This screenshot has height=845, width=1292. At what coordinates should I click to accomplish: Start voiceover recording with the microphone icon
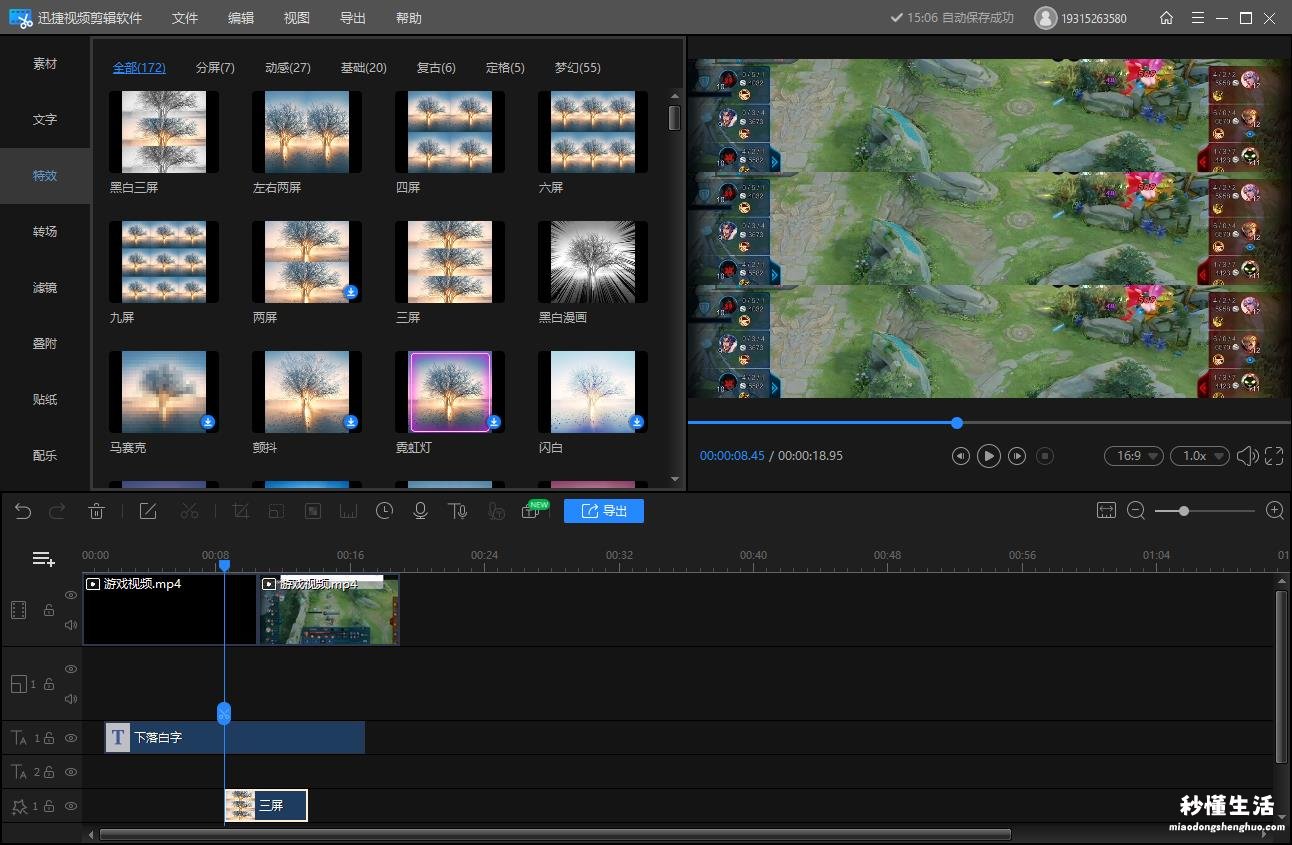point(421,511)
